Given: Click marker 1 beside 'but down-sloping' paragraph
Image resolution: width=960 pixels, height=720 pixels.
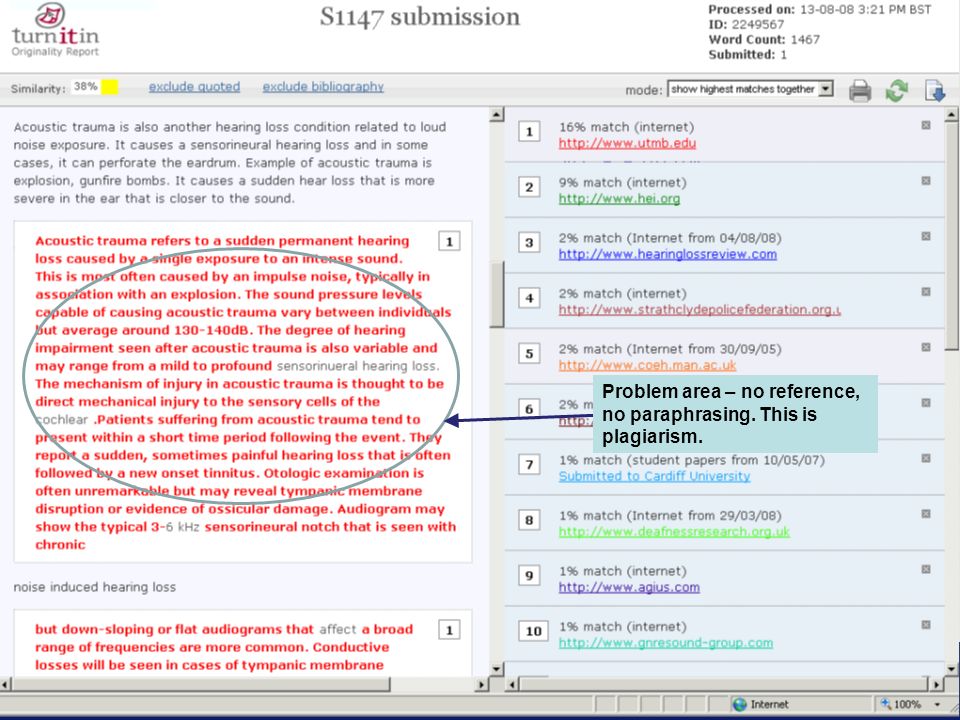Looking at the screenshot, I should coord(449,630).
